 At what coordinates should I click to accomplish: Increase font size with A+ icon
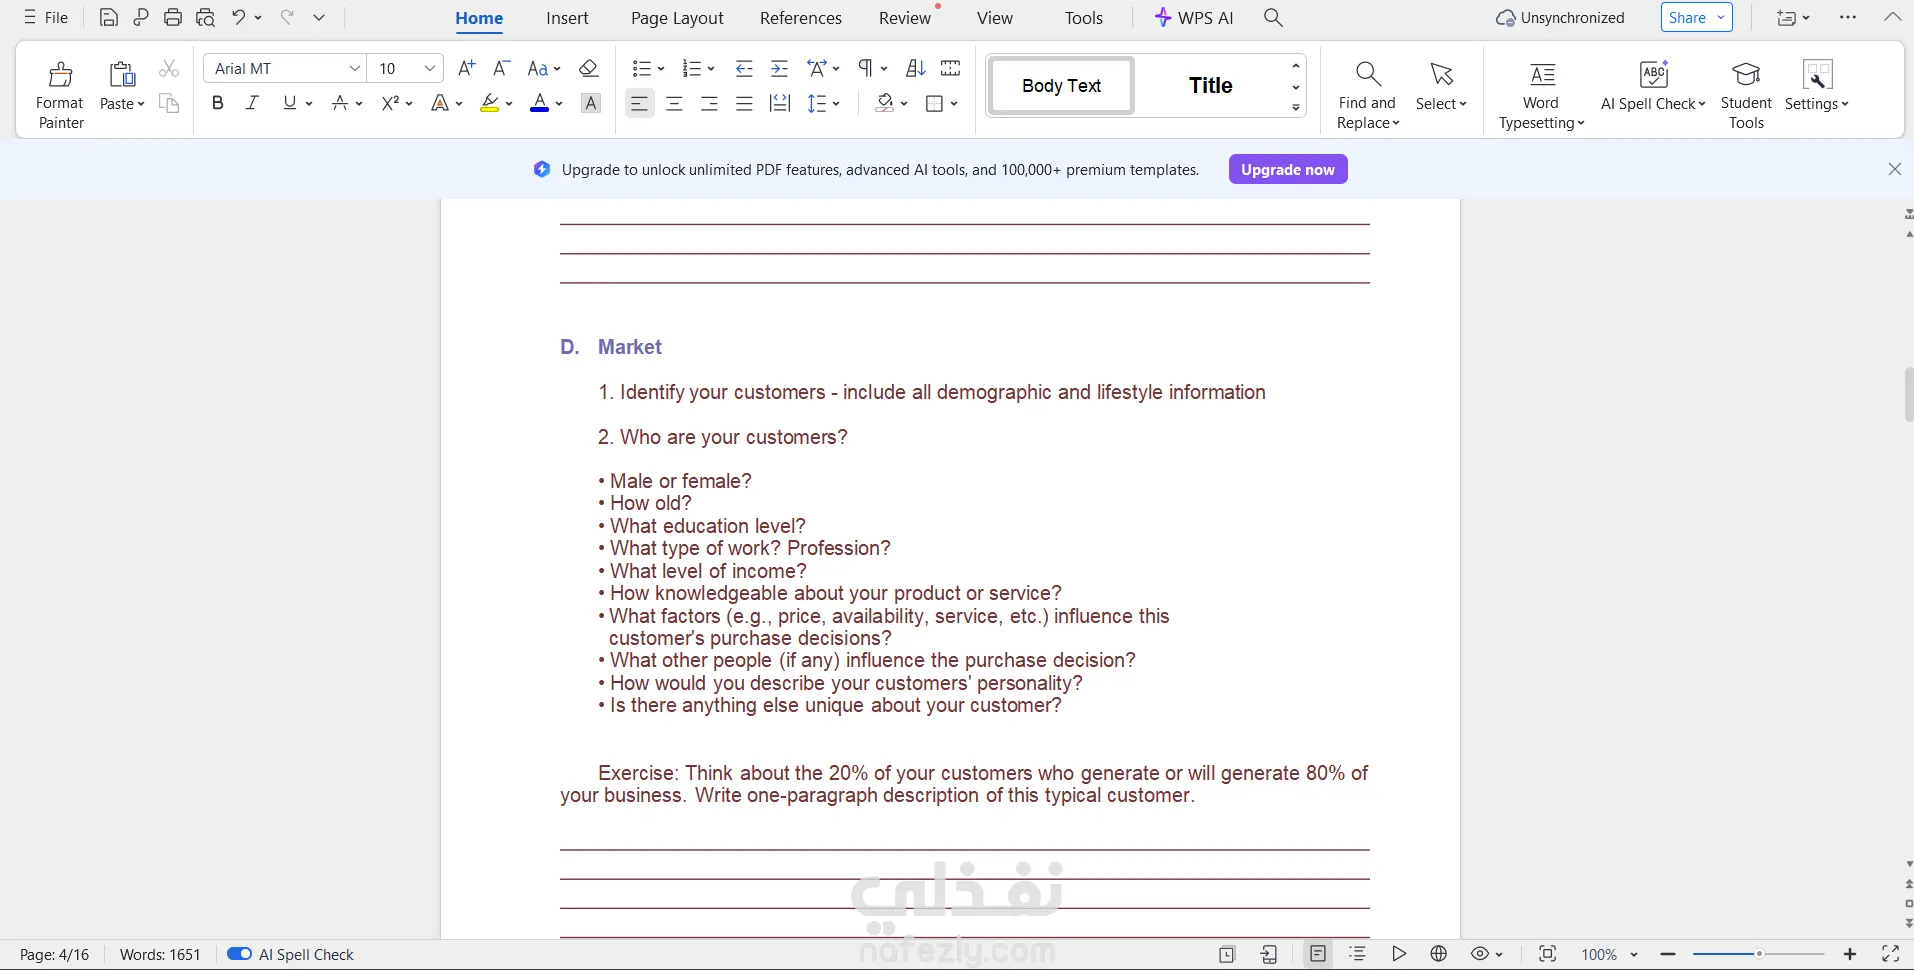466,68
